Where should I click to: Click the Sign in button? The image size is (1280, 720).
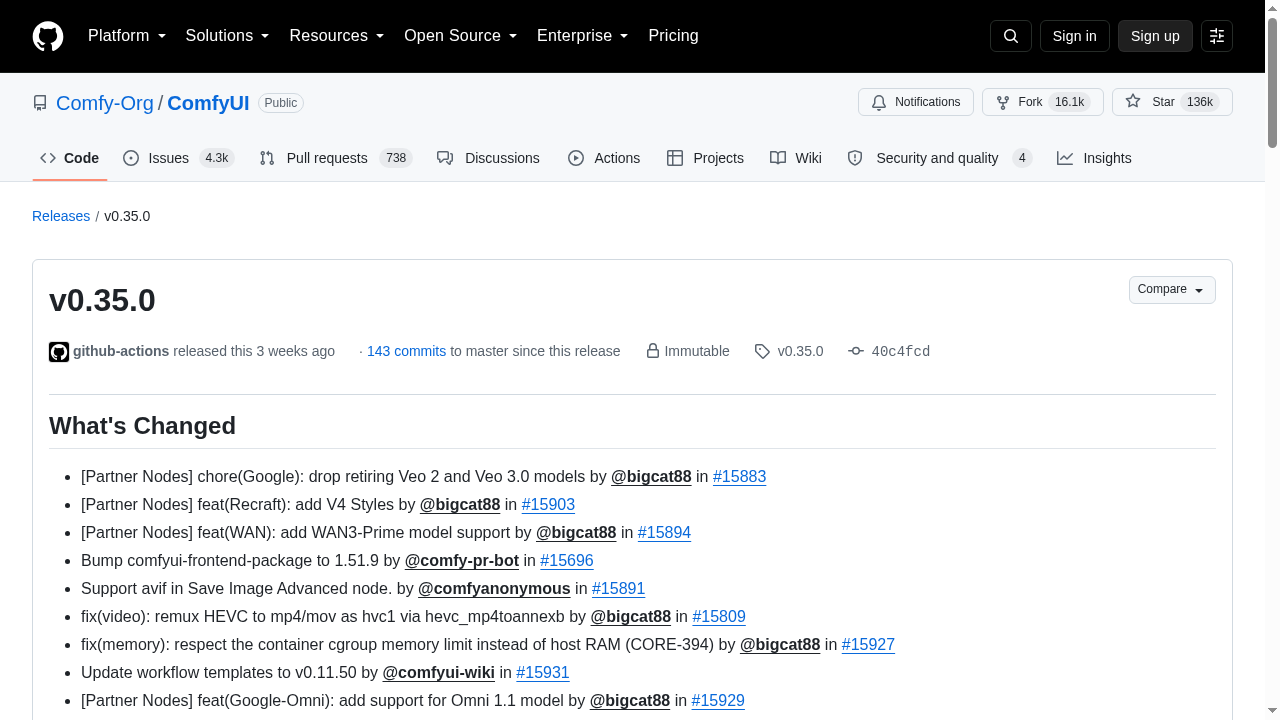coord(1075,36)
